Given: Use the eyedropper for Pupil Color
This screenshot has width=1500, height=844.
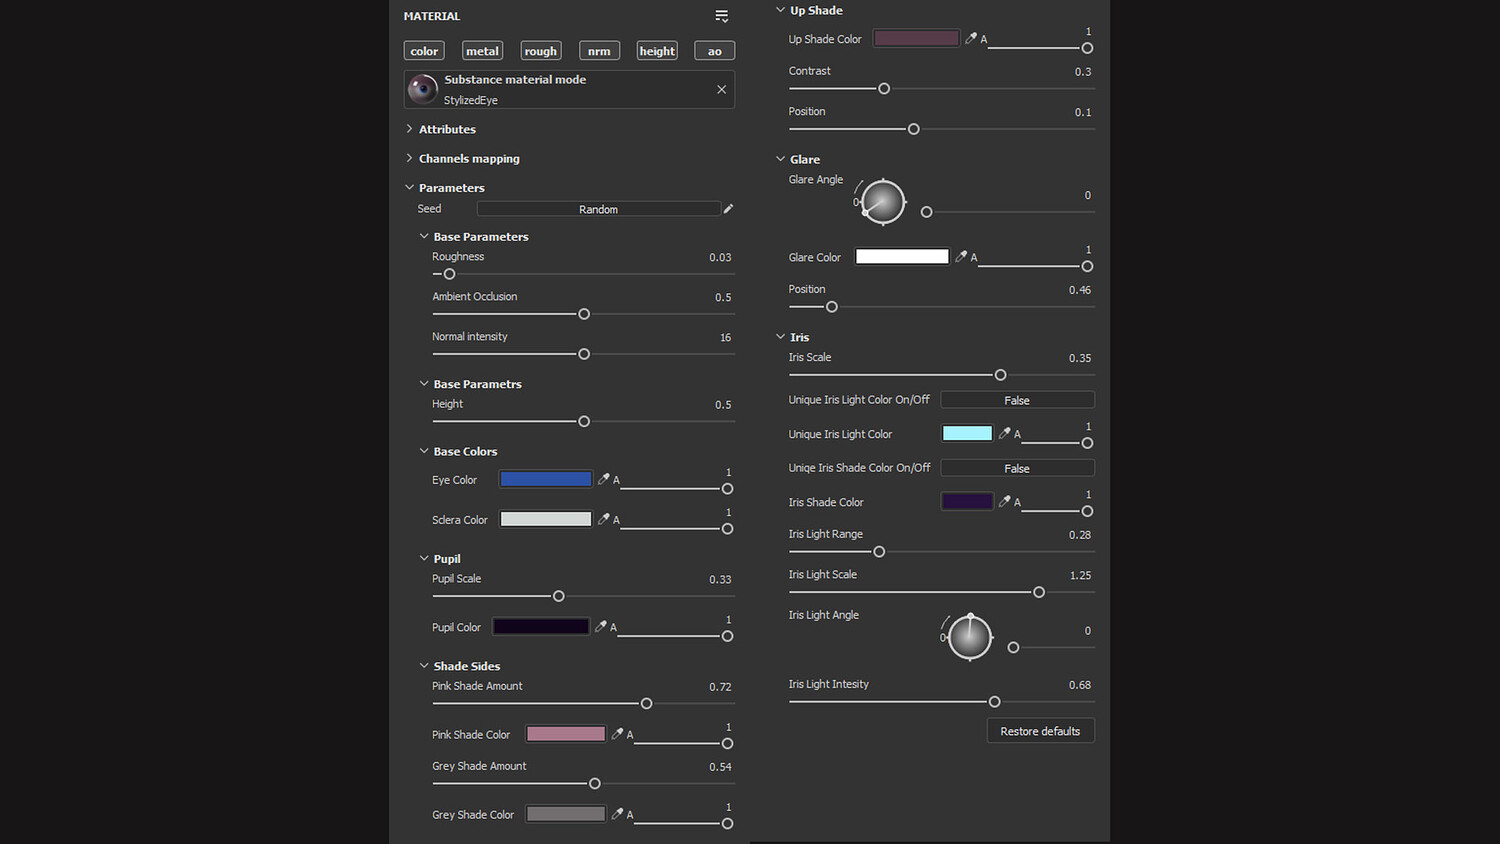Looking at the screenshot, I should [600, 627].
